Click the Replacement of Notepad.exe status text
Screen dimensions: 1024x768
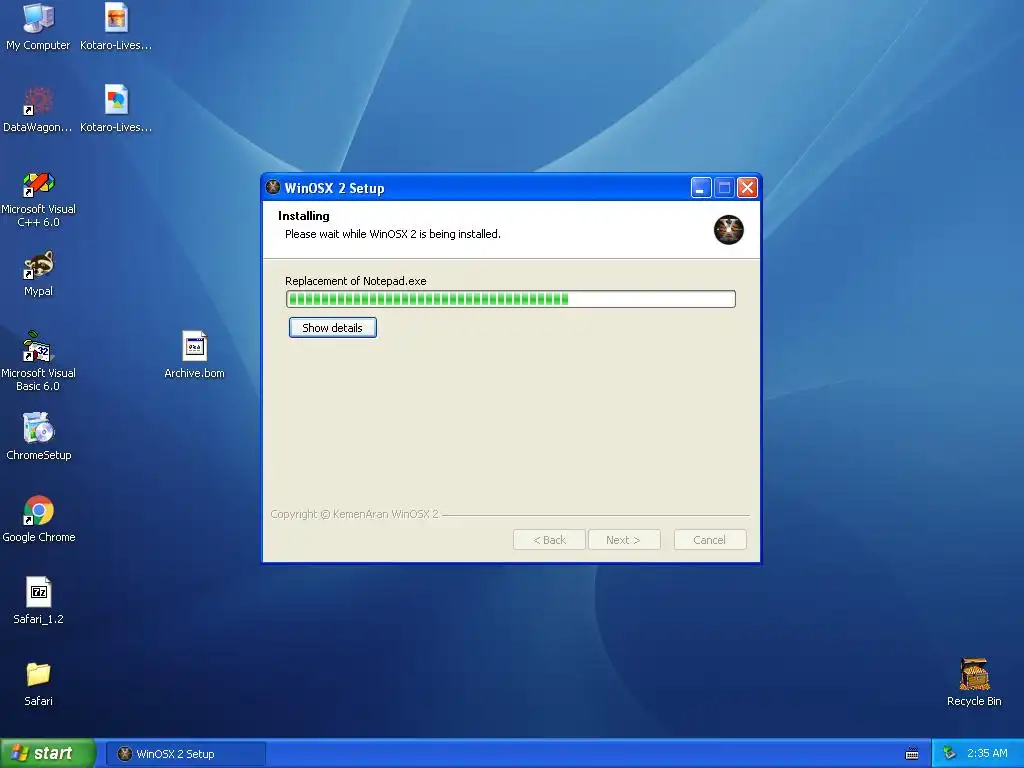click(x=355, y=281)
